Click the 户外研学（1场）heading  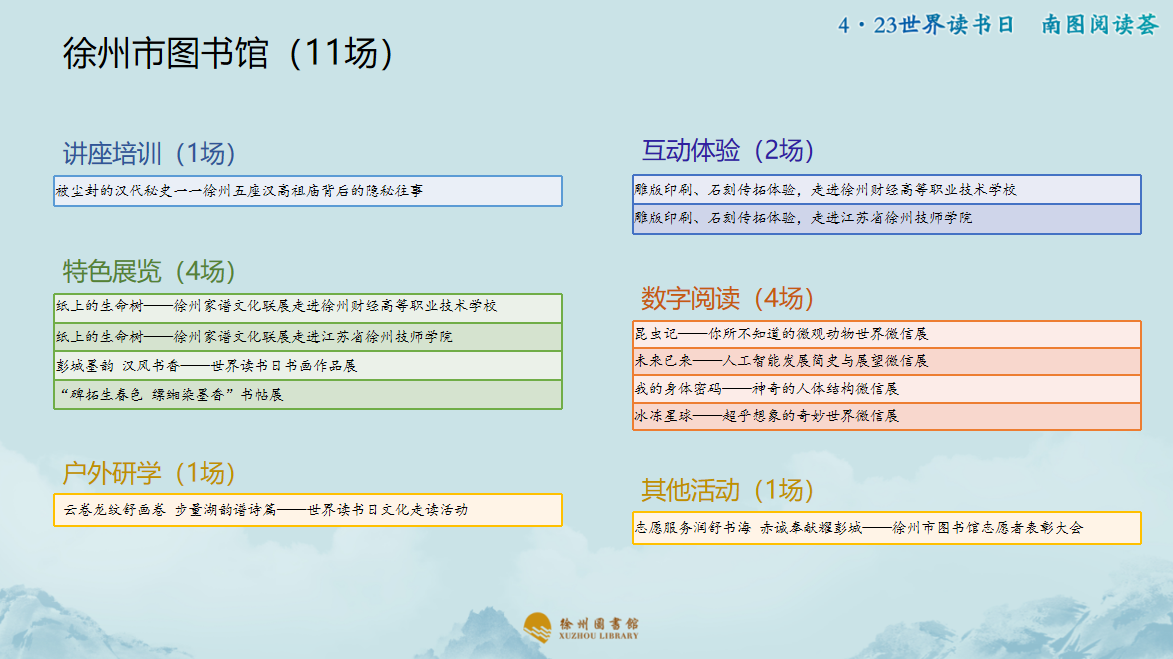[149, 473]
